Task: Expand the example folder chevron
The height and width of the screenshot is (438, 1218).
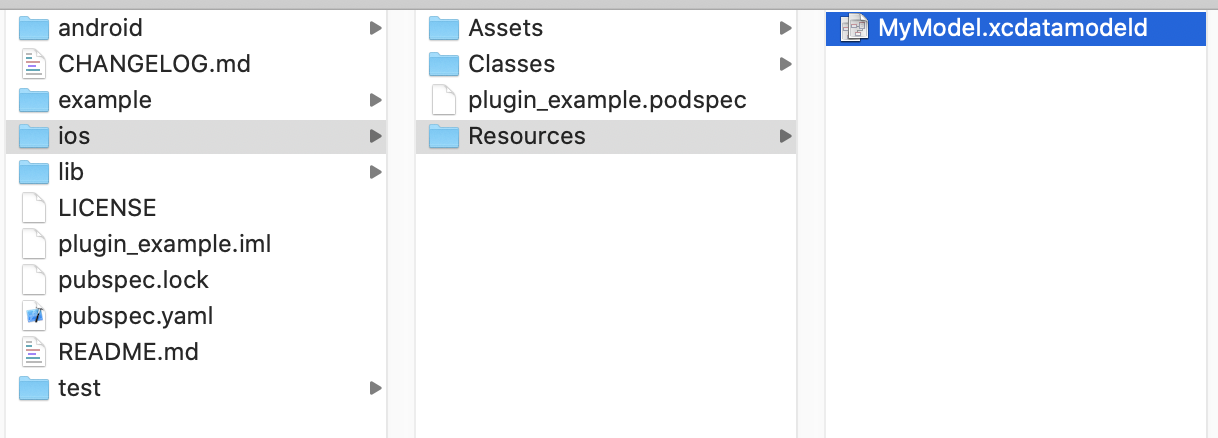Action: click(375, 100)
